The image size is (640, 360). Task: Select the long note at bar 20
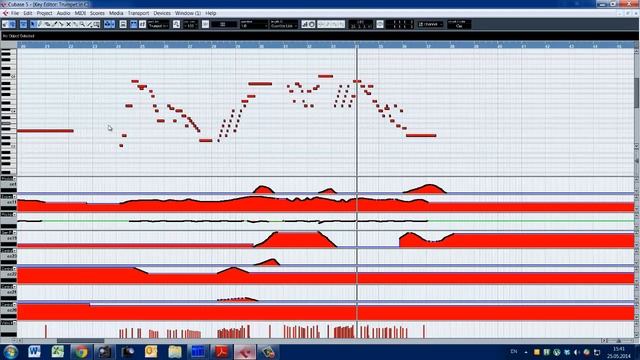[45, 131]
